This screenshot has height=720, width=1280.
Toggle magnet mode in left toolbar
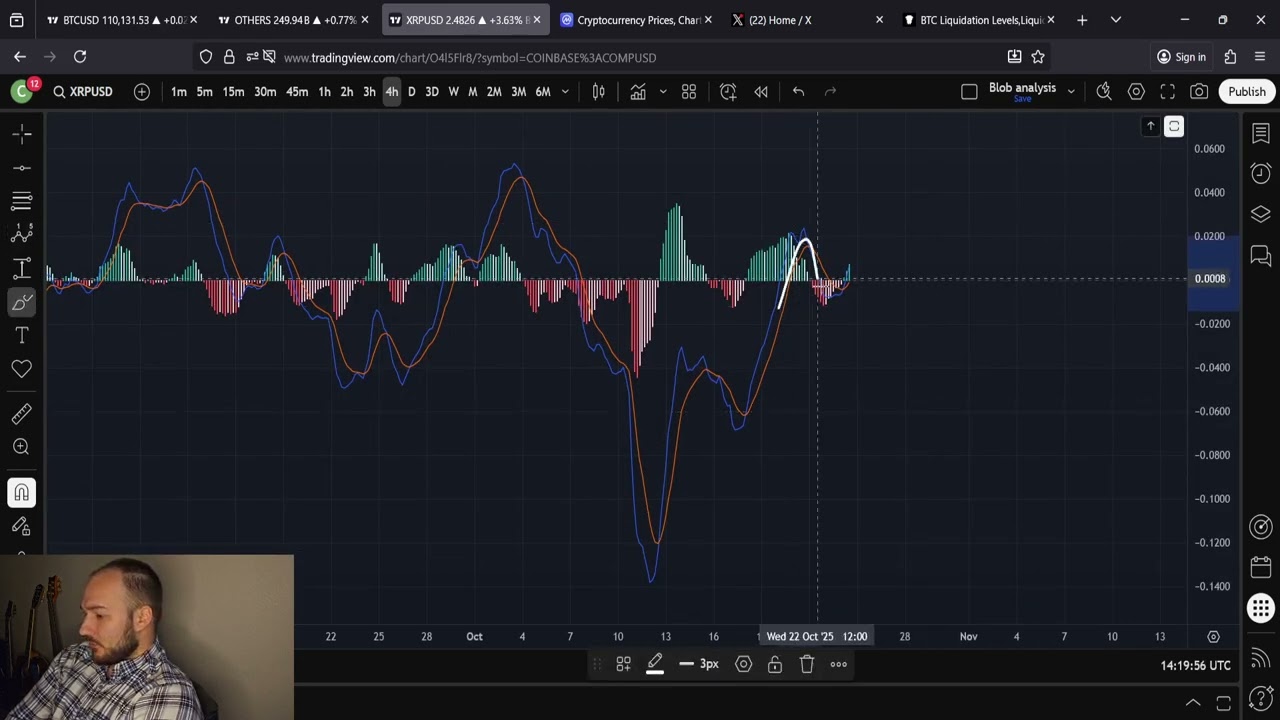[22, 492]
